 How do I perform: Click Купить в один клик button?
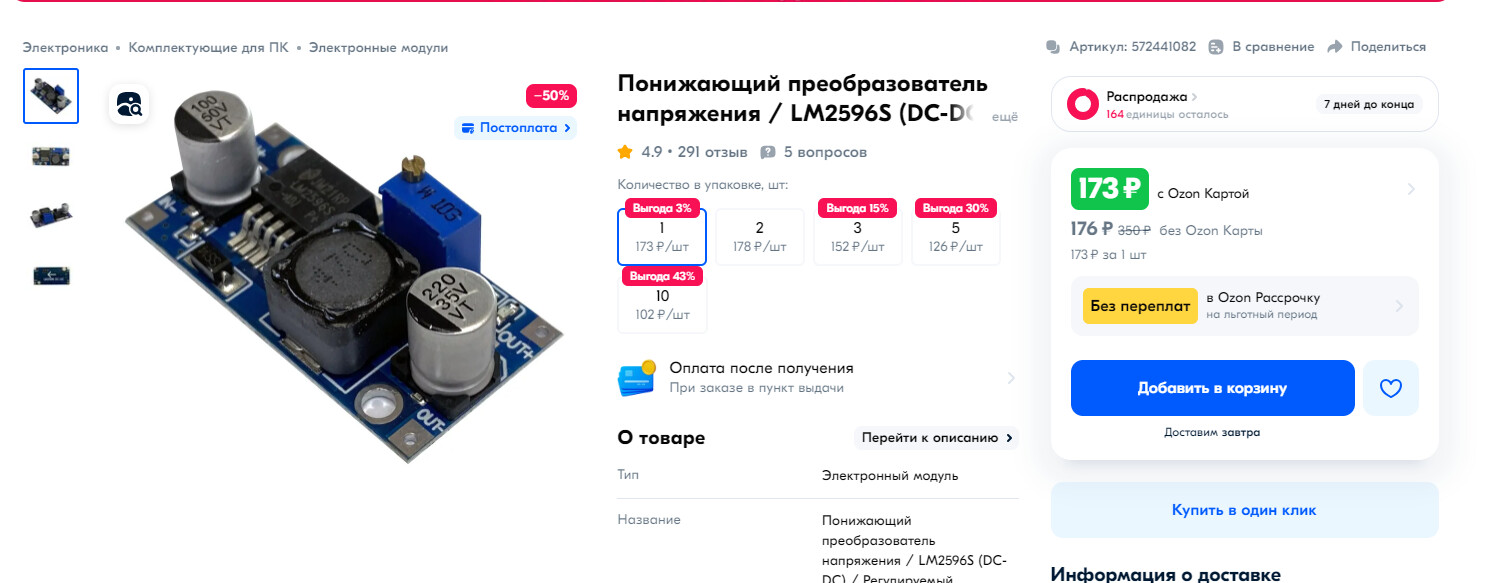tap(1244, 510)
